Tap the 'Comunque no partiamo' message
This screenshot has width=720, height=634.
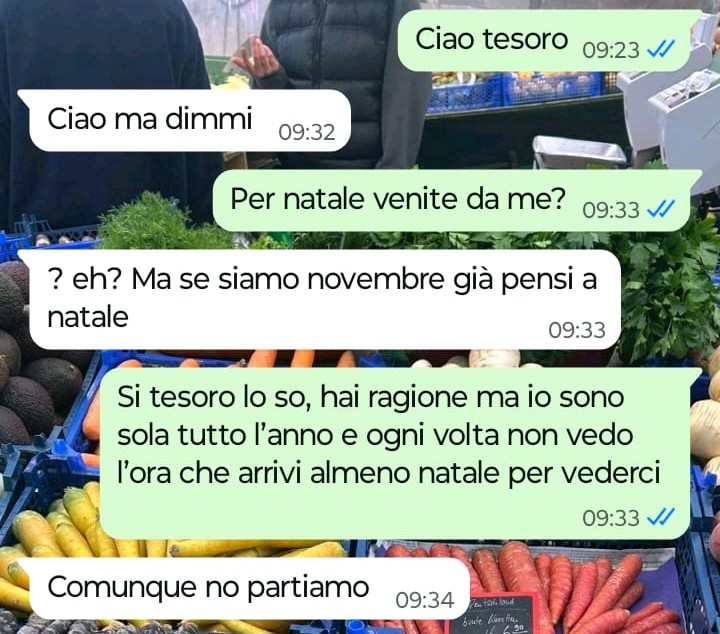(x=244, y=589)
